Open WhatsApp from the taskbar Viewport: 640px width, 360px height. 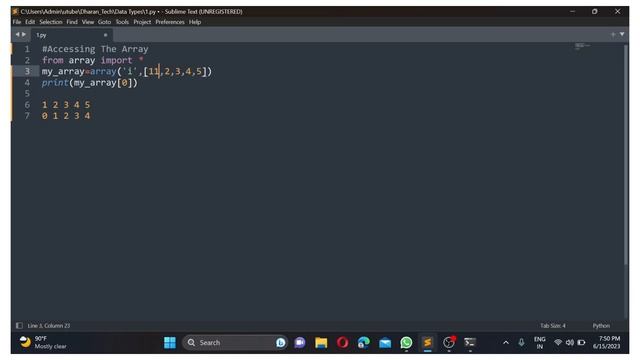tap(406, 342)
